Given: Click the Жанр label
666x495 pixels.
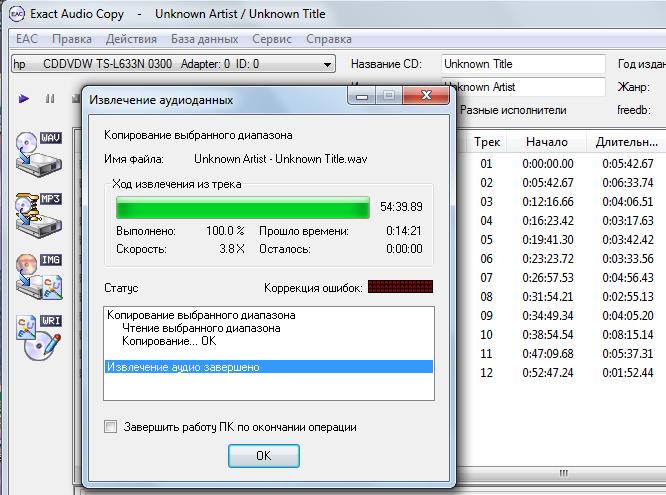Looking at the screenshot, I should (634, 87).
